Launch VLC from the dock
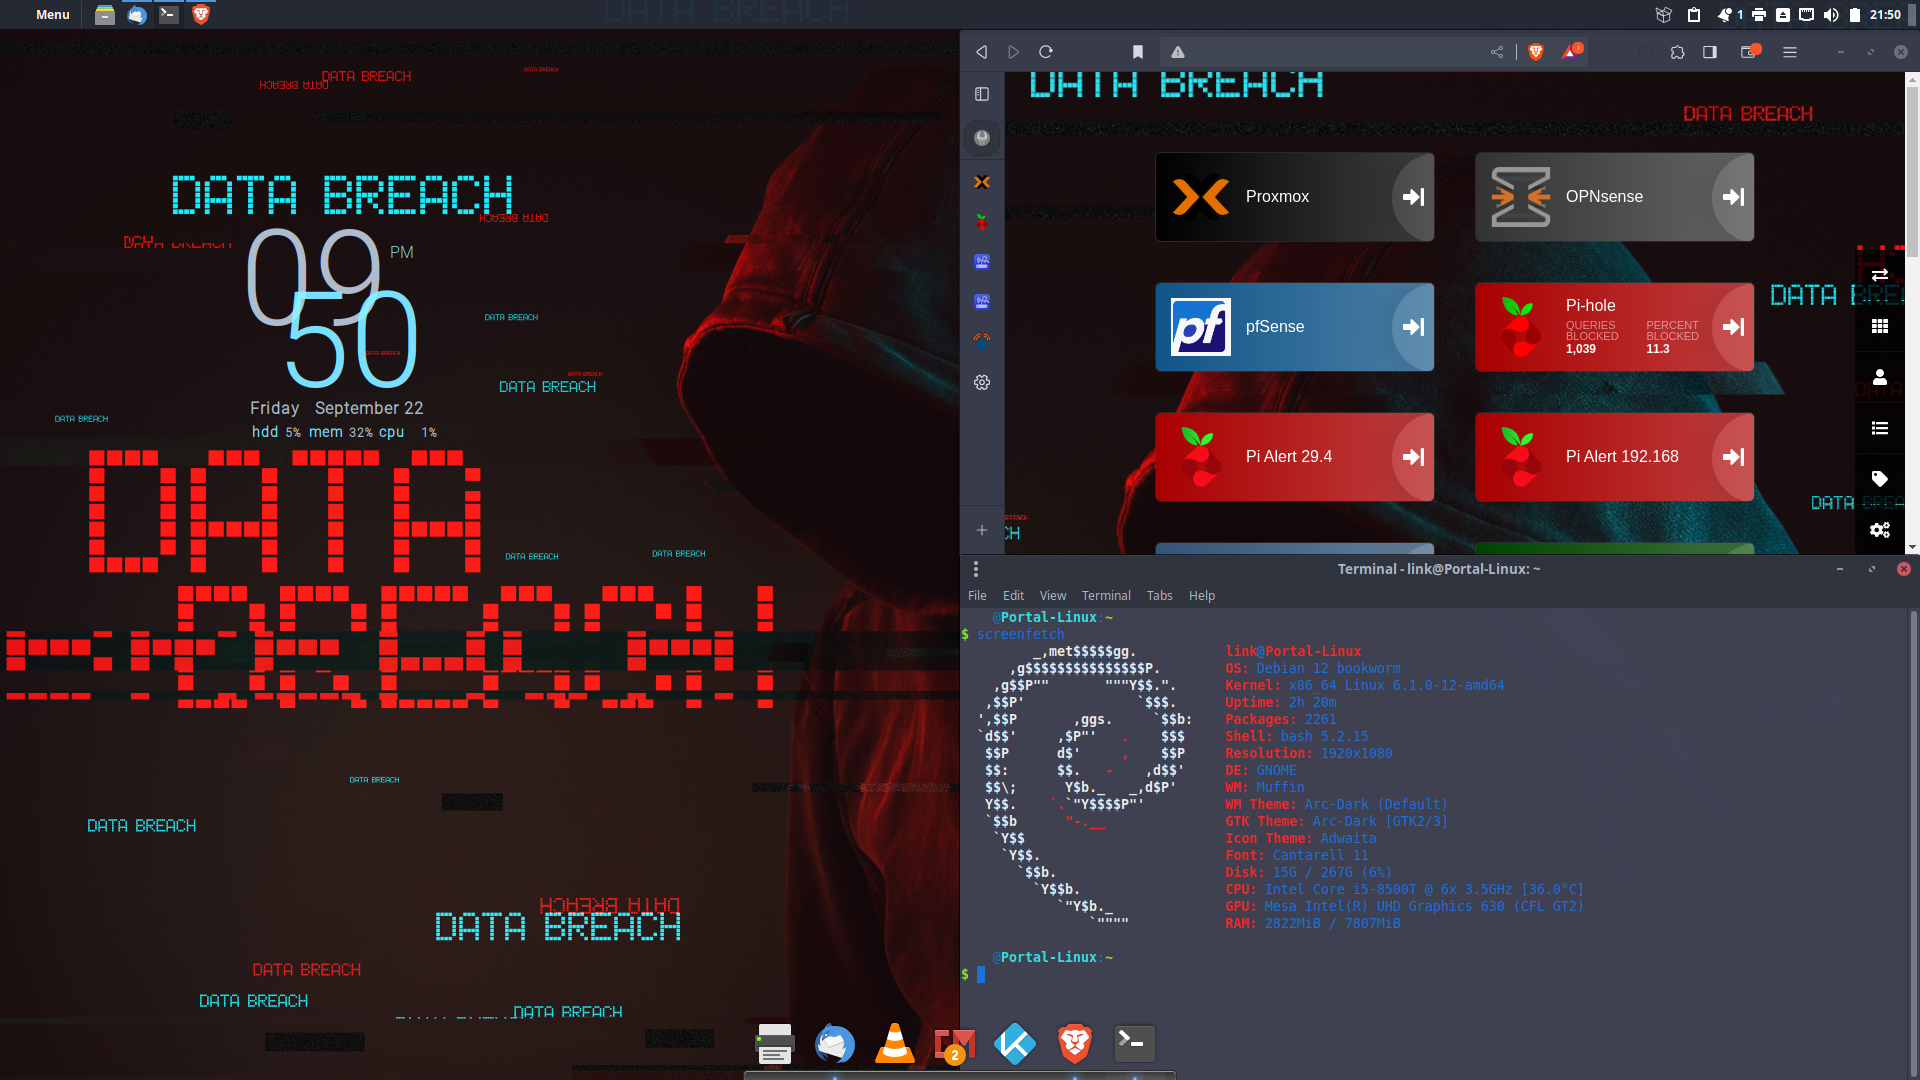 tap(895, 1044)
